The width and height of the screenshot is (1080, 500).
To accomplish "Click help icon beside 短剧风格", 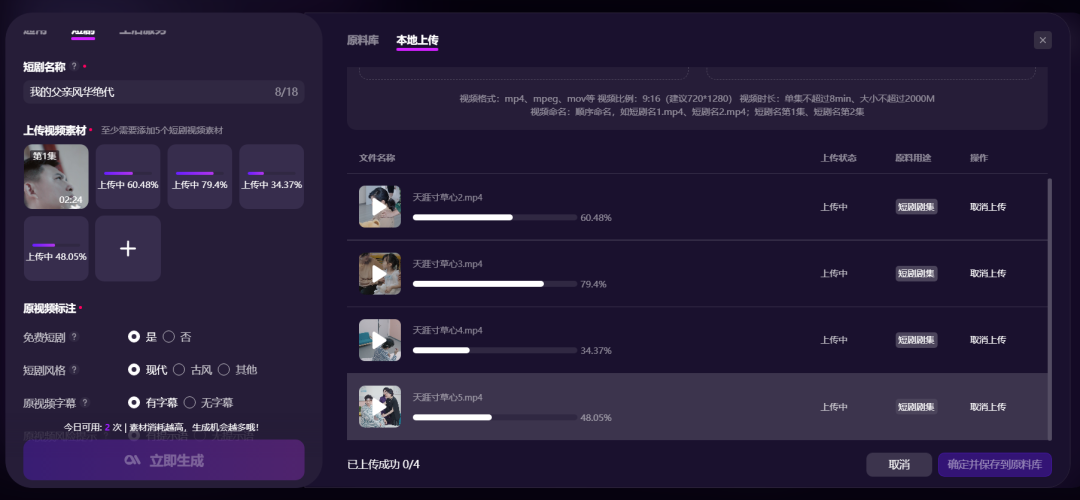I will click(x=74, y=370).
